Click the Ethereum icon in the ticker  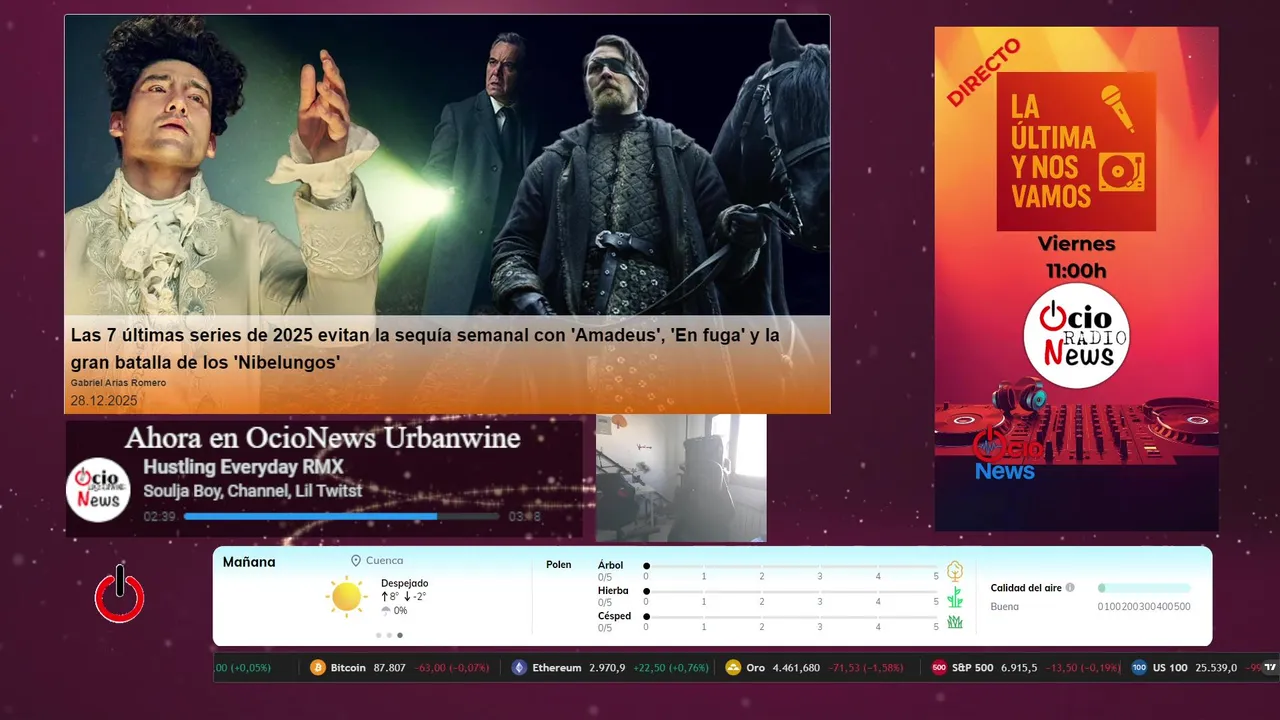point(519,668)
